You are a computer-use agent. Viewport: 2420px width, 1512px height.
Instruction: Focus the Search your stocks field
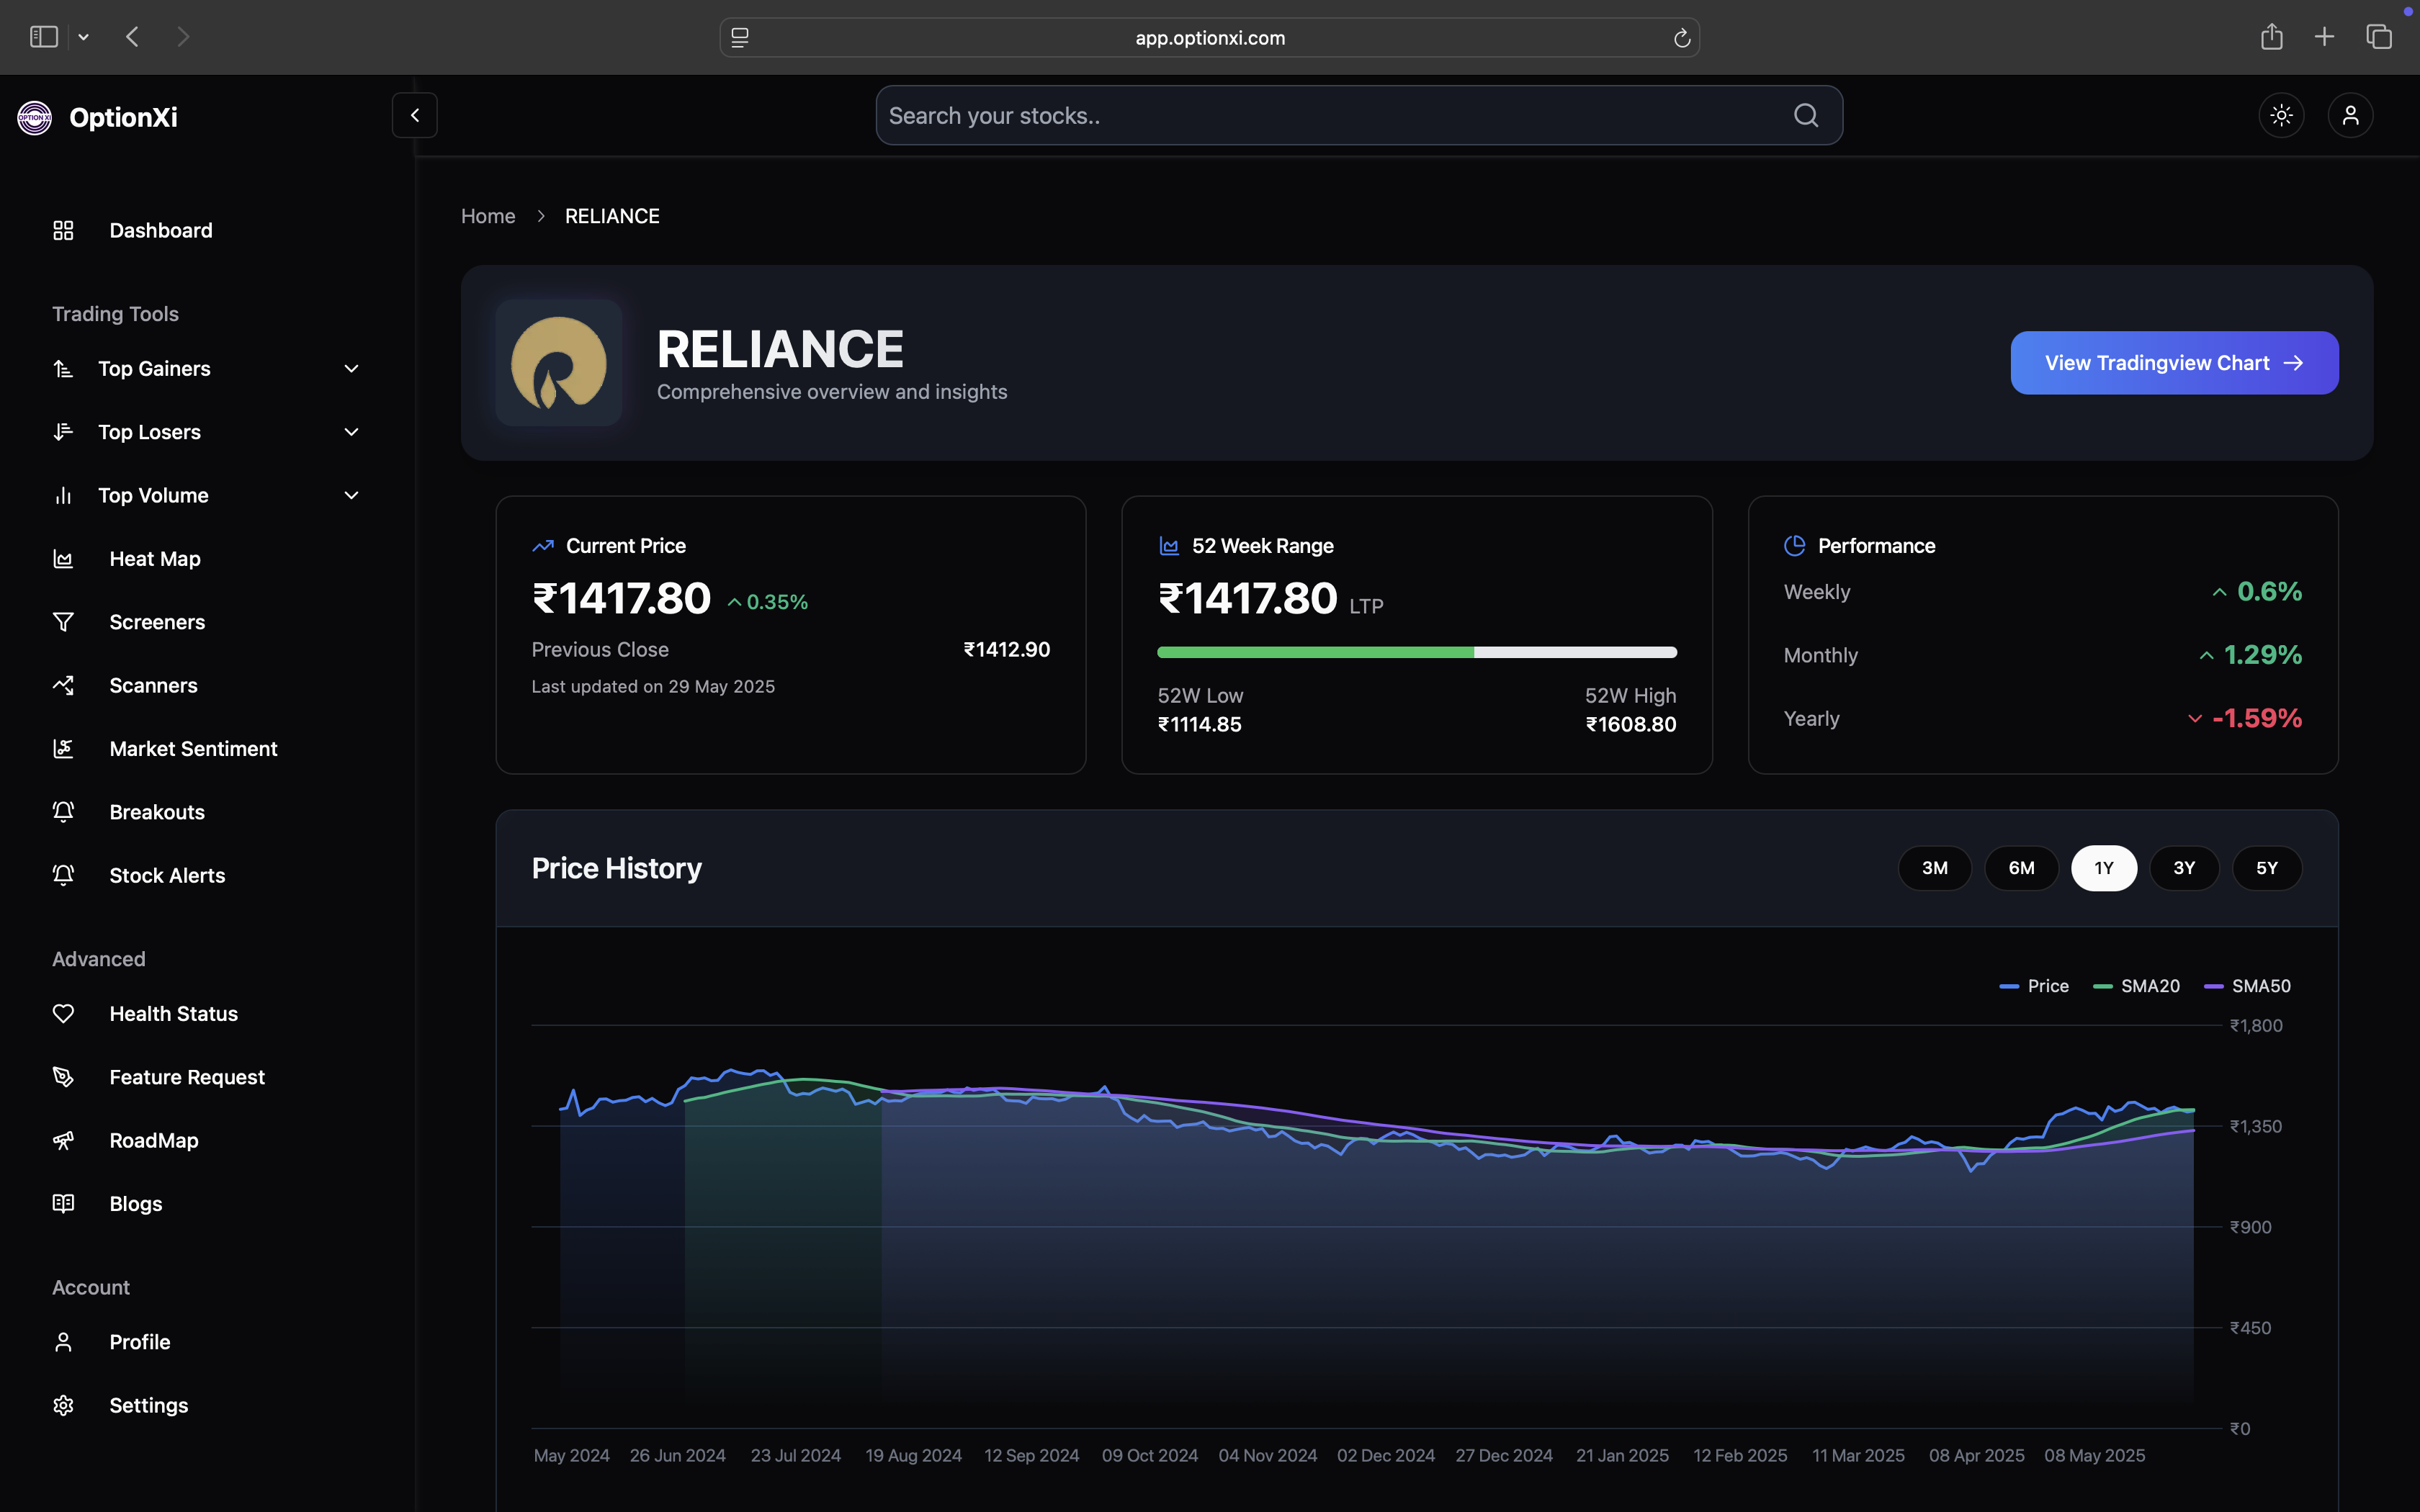(x=1330, y=116)
